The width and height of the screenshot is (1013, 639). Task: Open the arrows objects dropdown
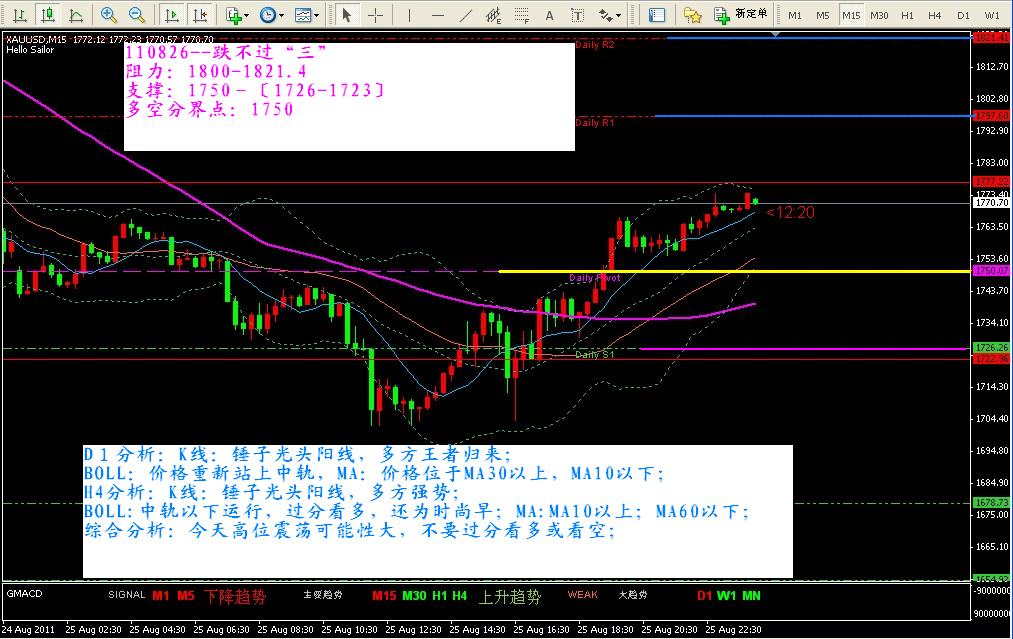(609, 15)
